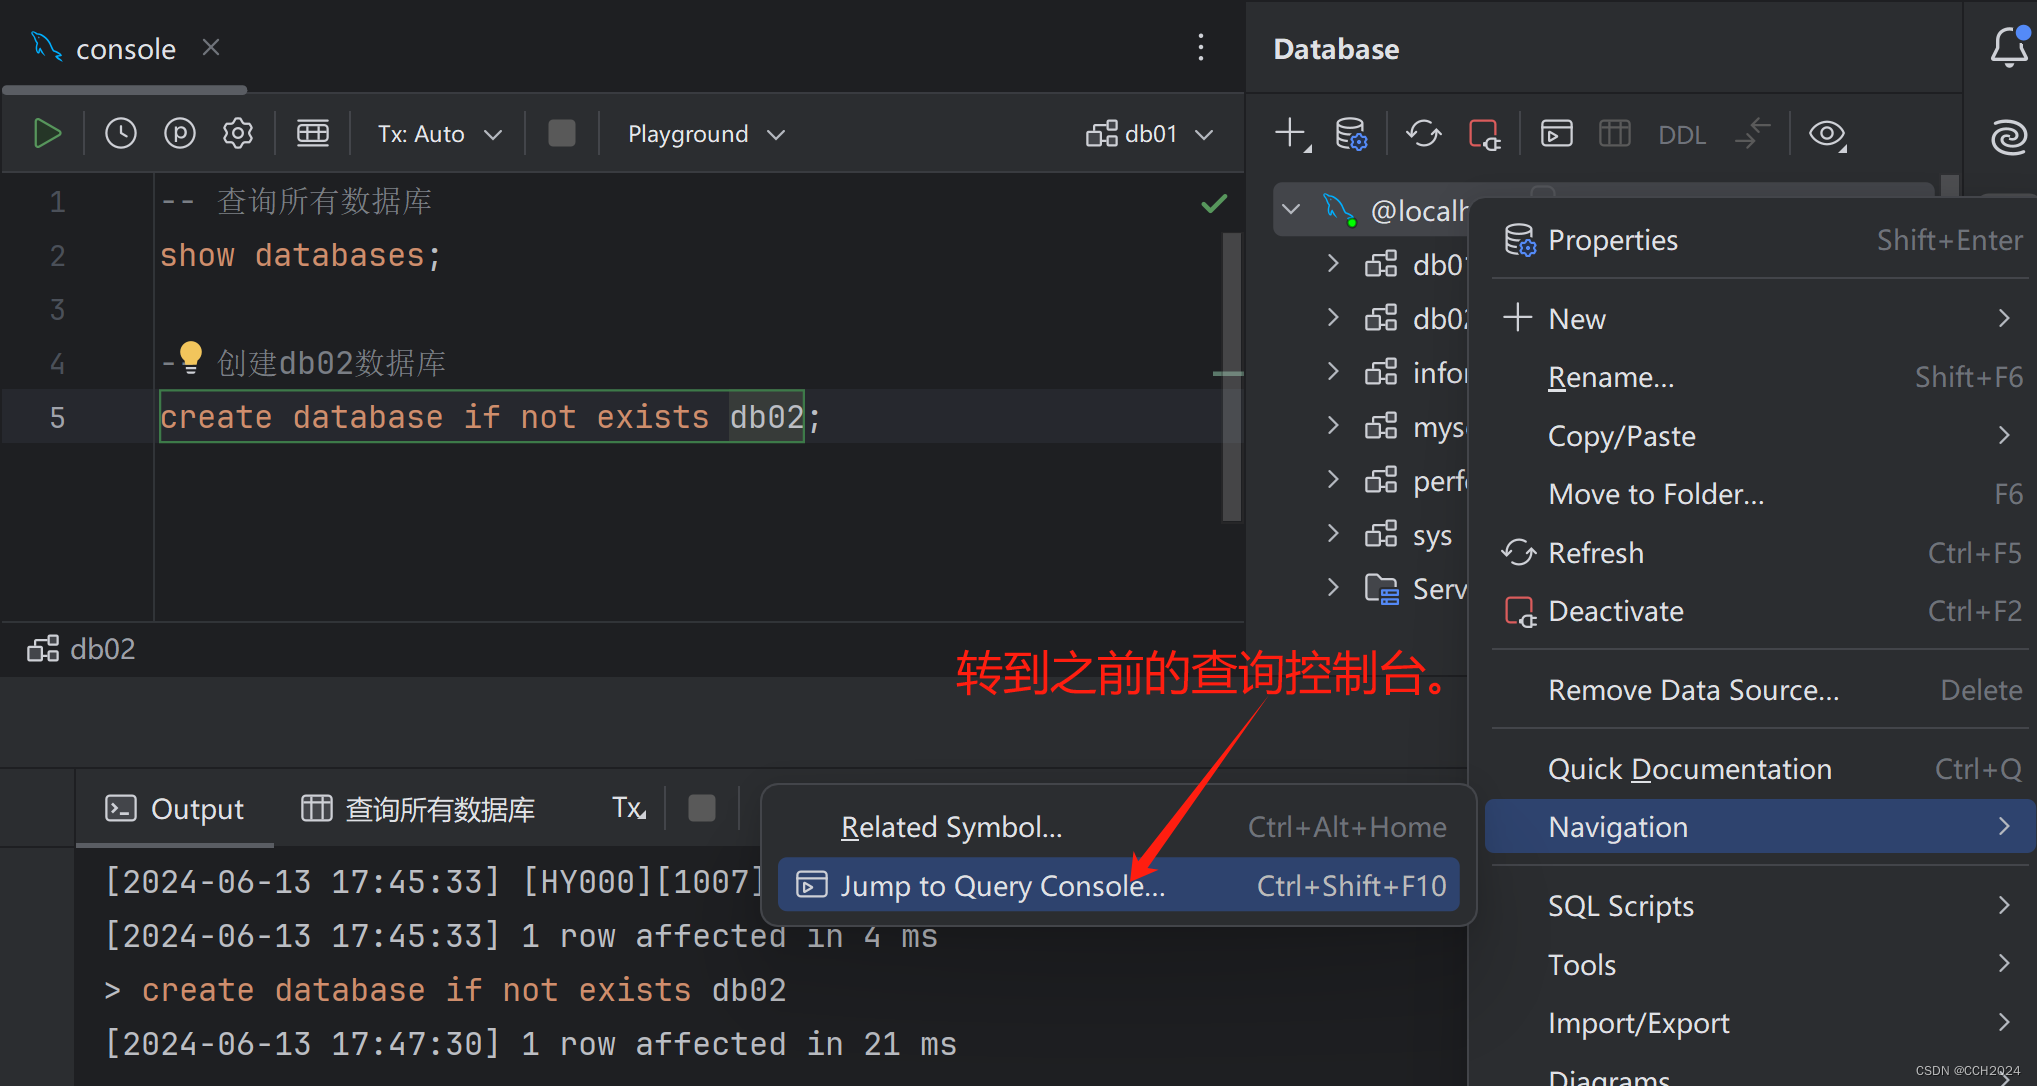Image resolution: width=2037 pixels, height=1086 pixels.
Task: Click the in-editor results table icon
Action: click(x=313, y=133)
